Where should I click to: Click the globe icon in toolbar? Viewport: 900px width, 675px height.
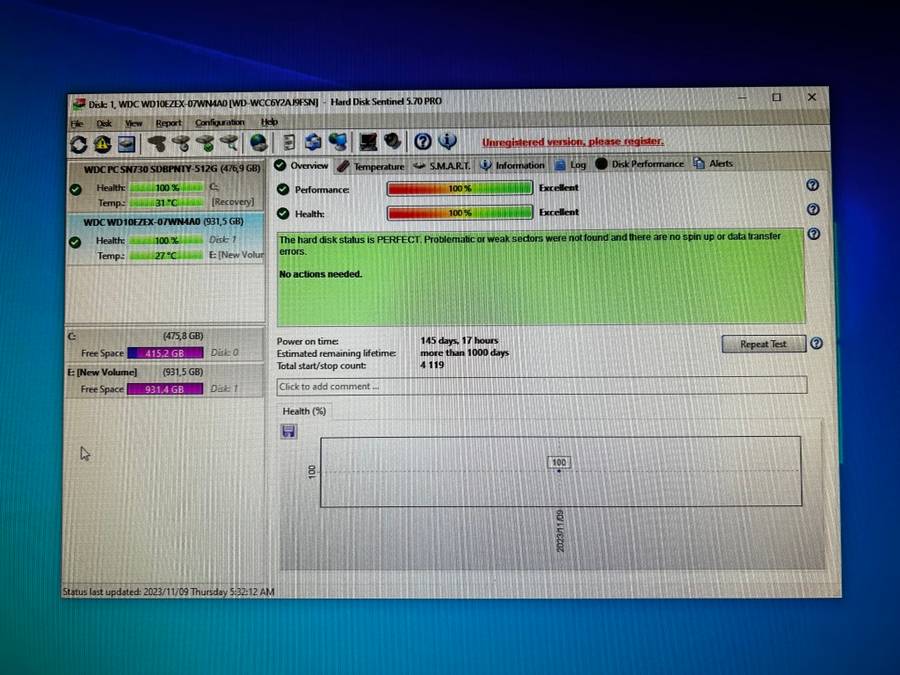[258, 143]
